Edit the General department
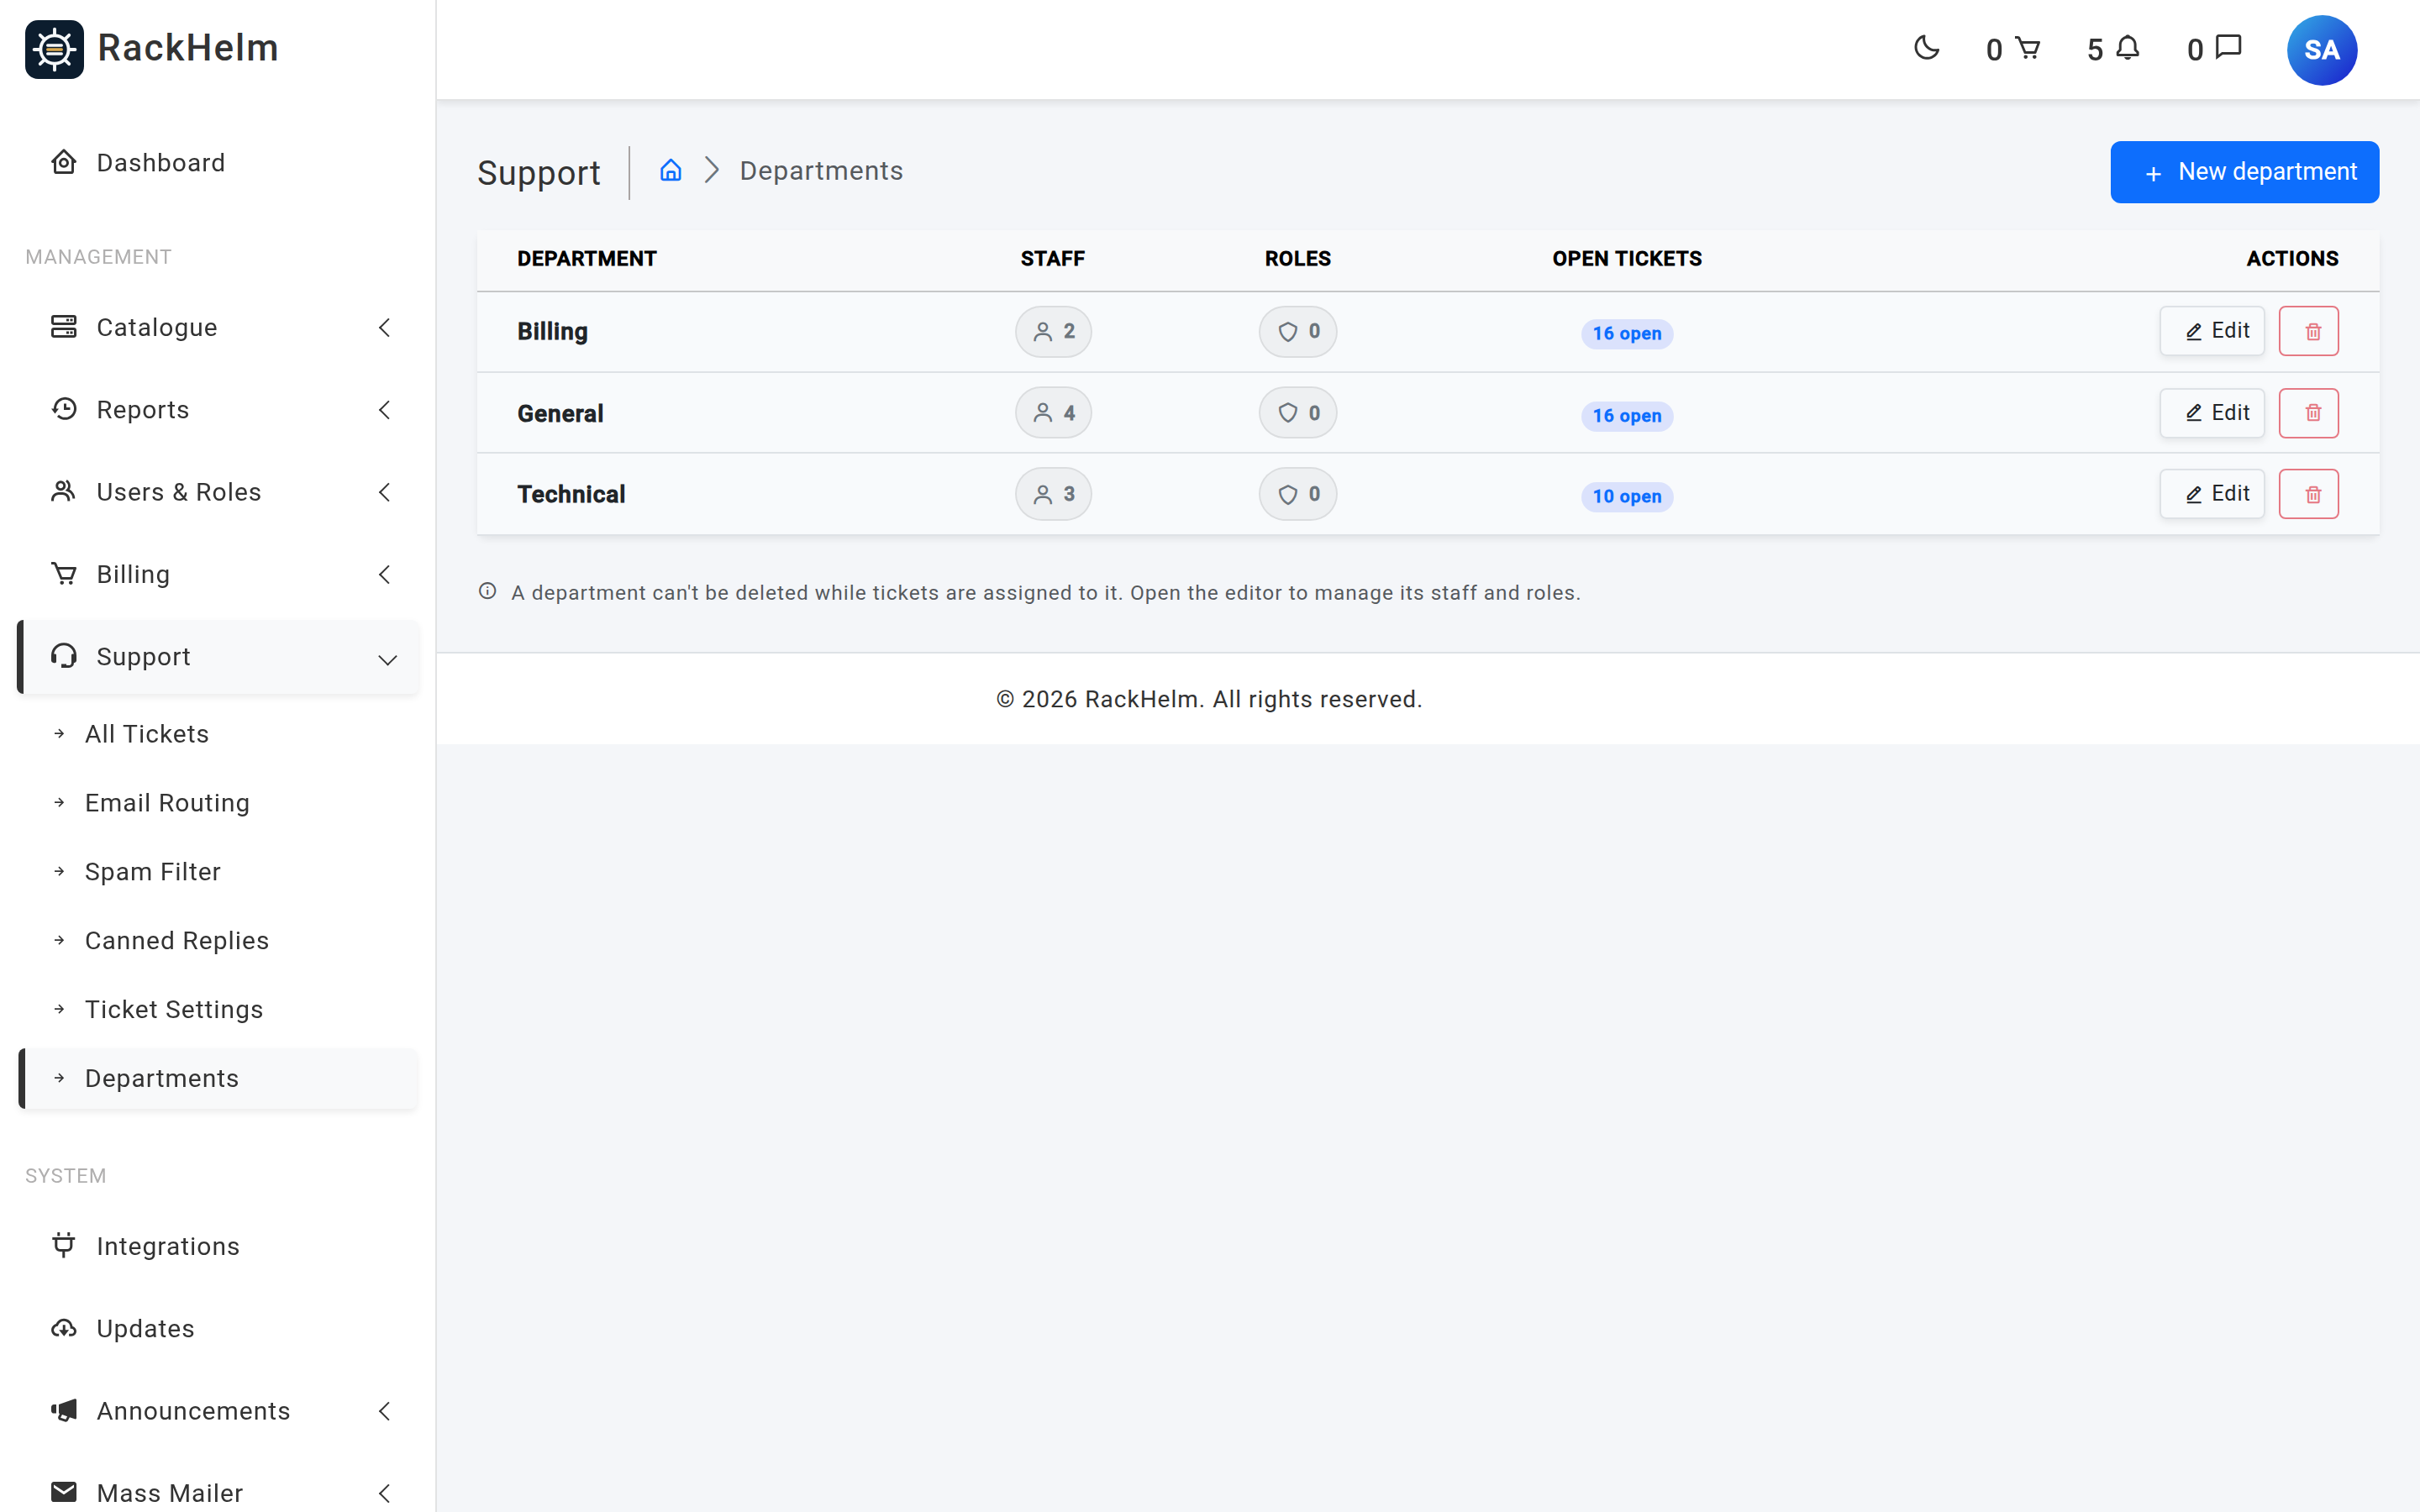Viewport: 2420px width, 1512px height. (x=2211, y=413)
